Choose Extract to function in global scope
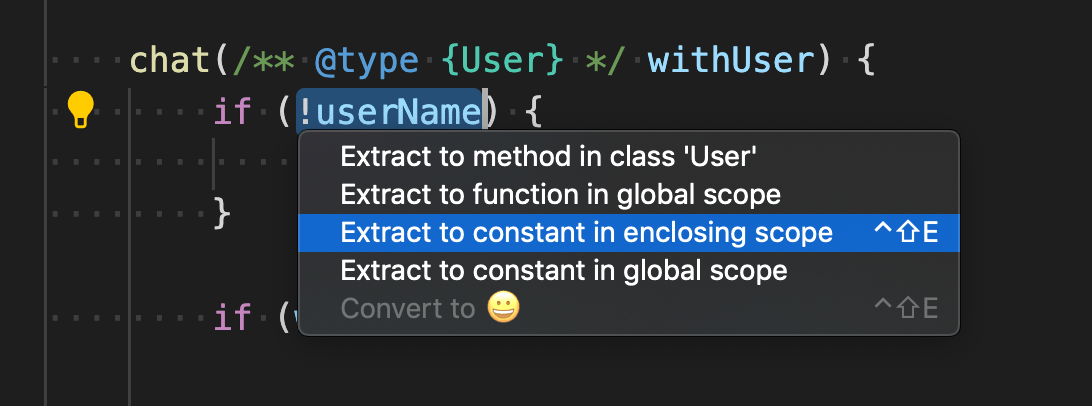The height and width of the screenshot is (406, 1092). click(x=560, y=193)
